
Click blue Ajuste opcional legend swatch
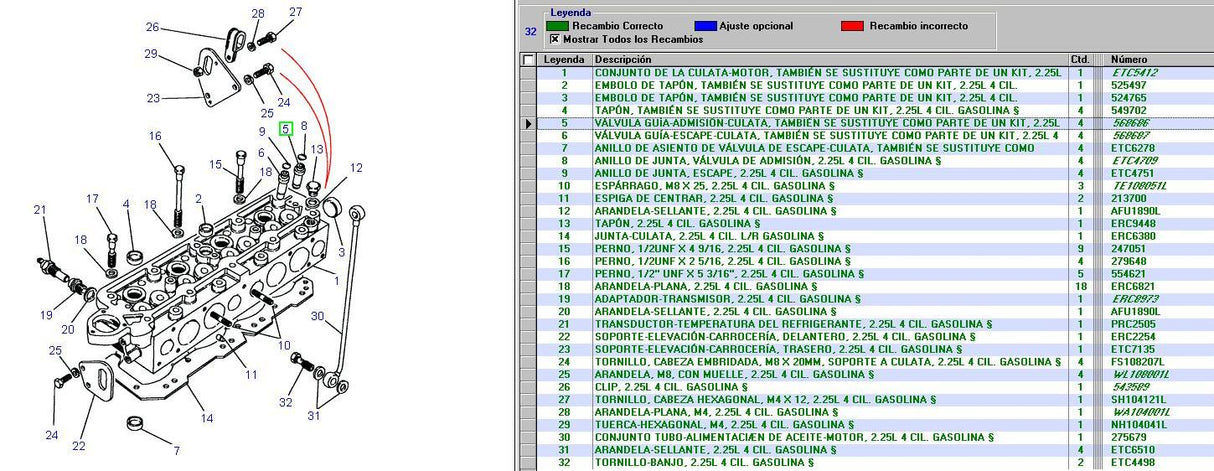coord(703,26)
